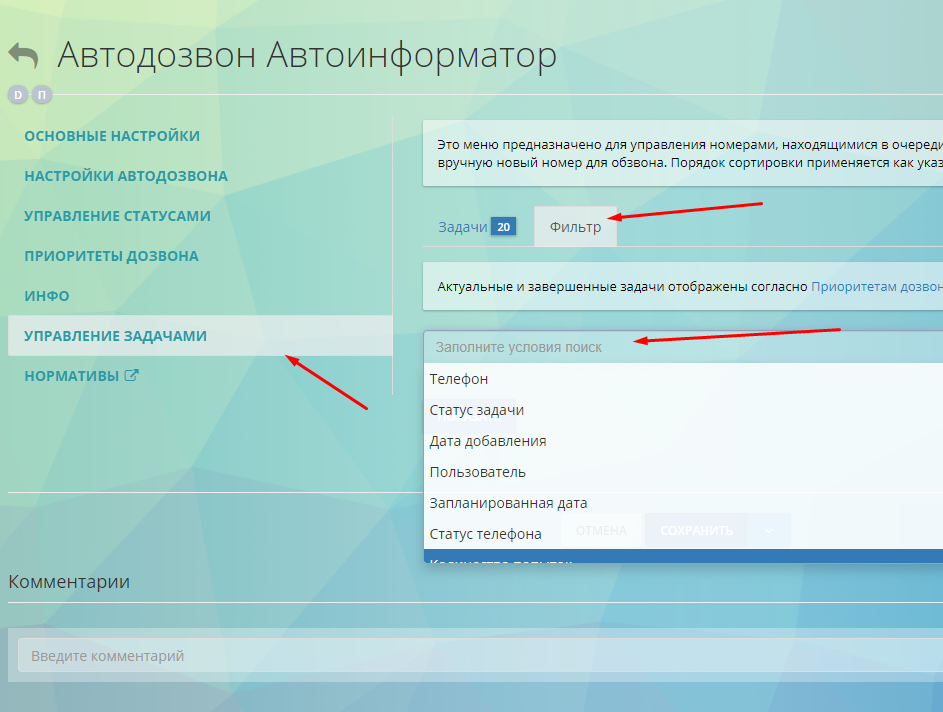Open Настройки автодозвона section
943x712 pixels.
click(x=125, y=176)
